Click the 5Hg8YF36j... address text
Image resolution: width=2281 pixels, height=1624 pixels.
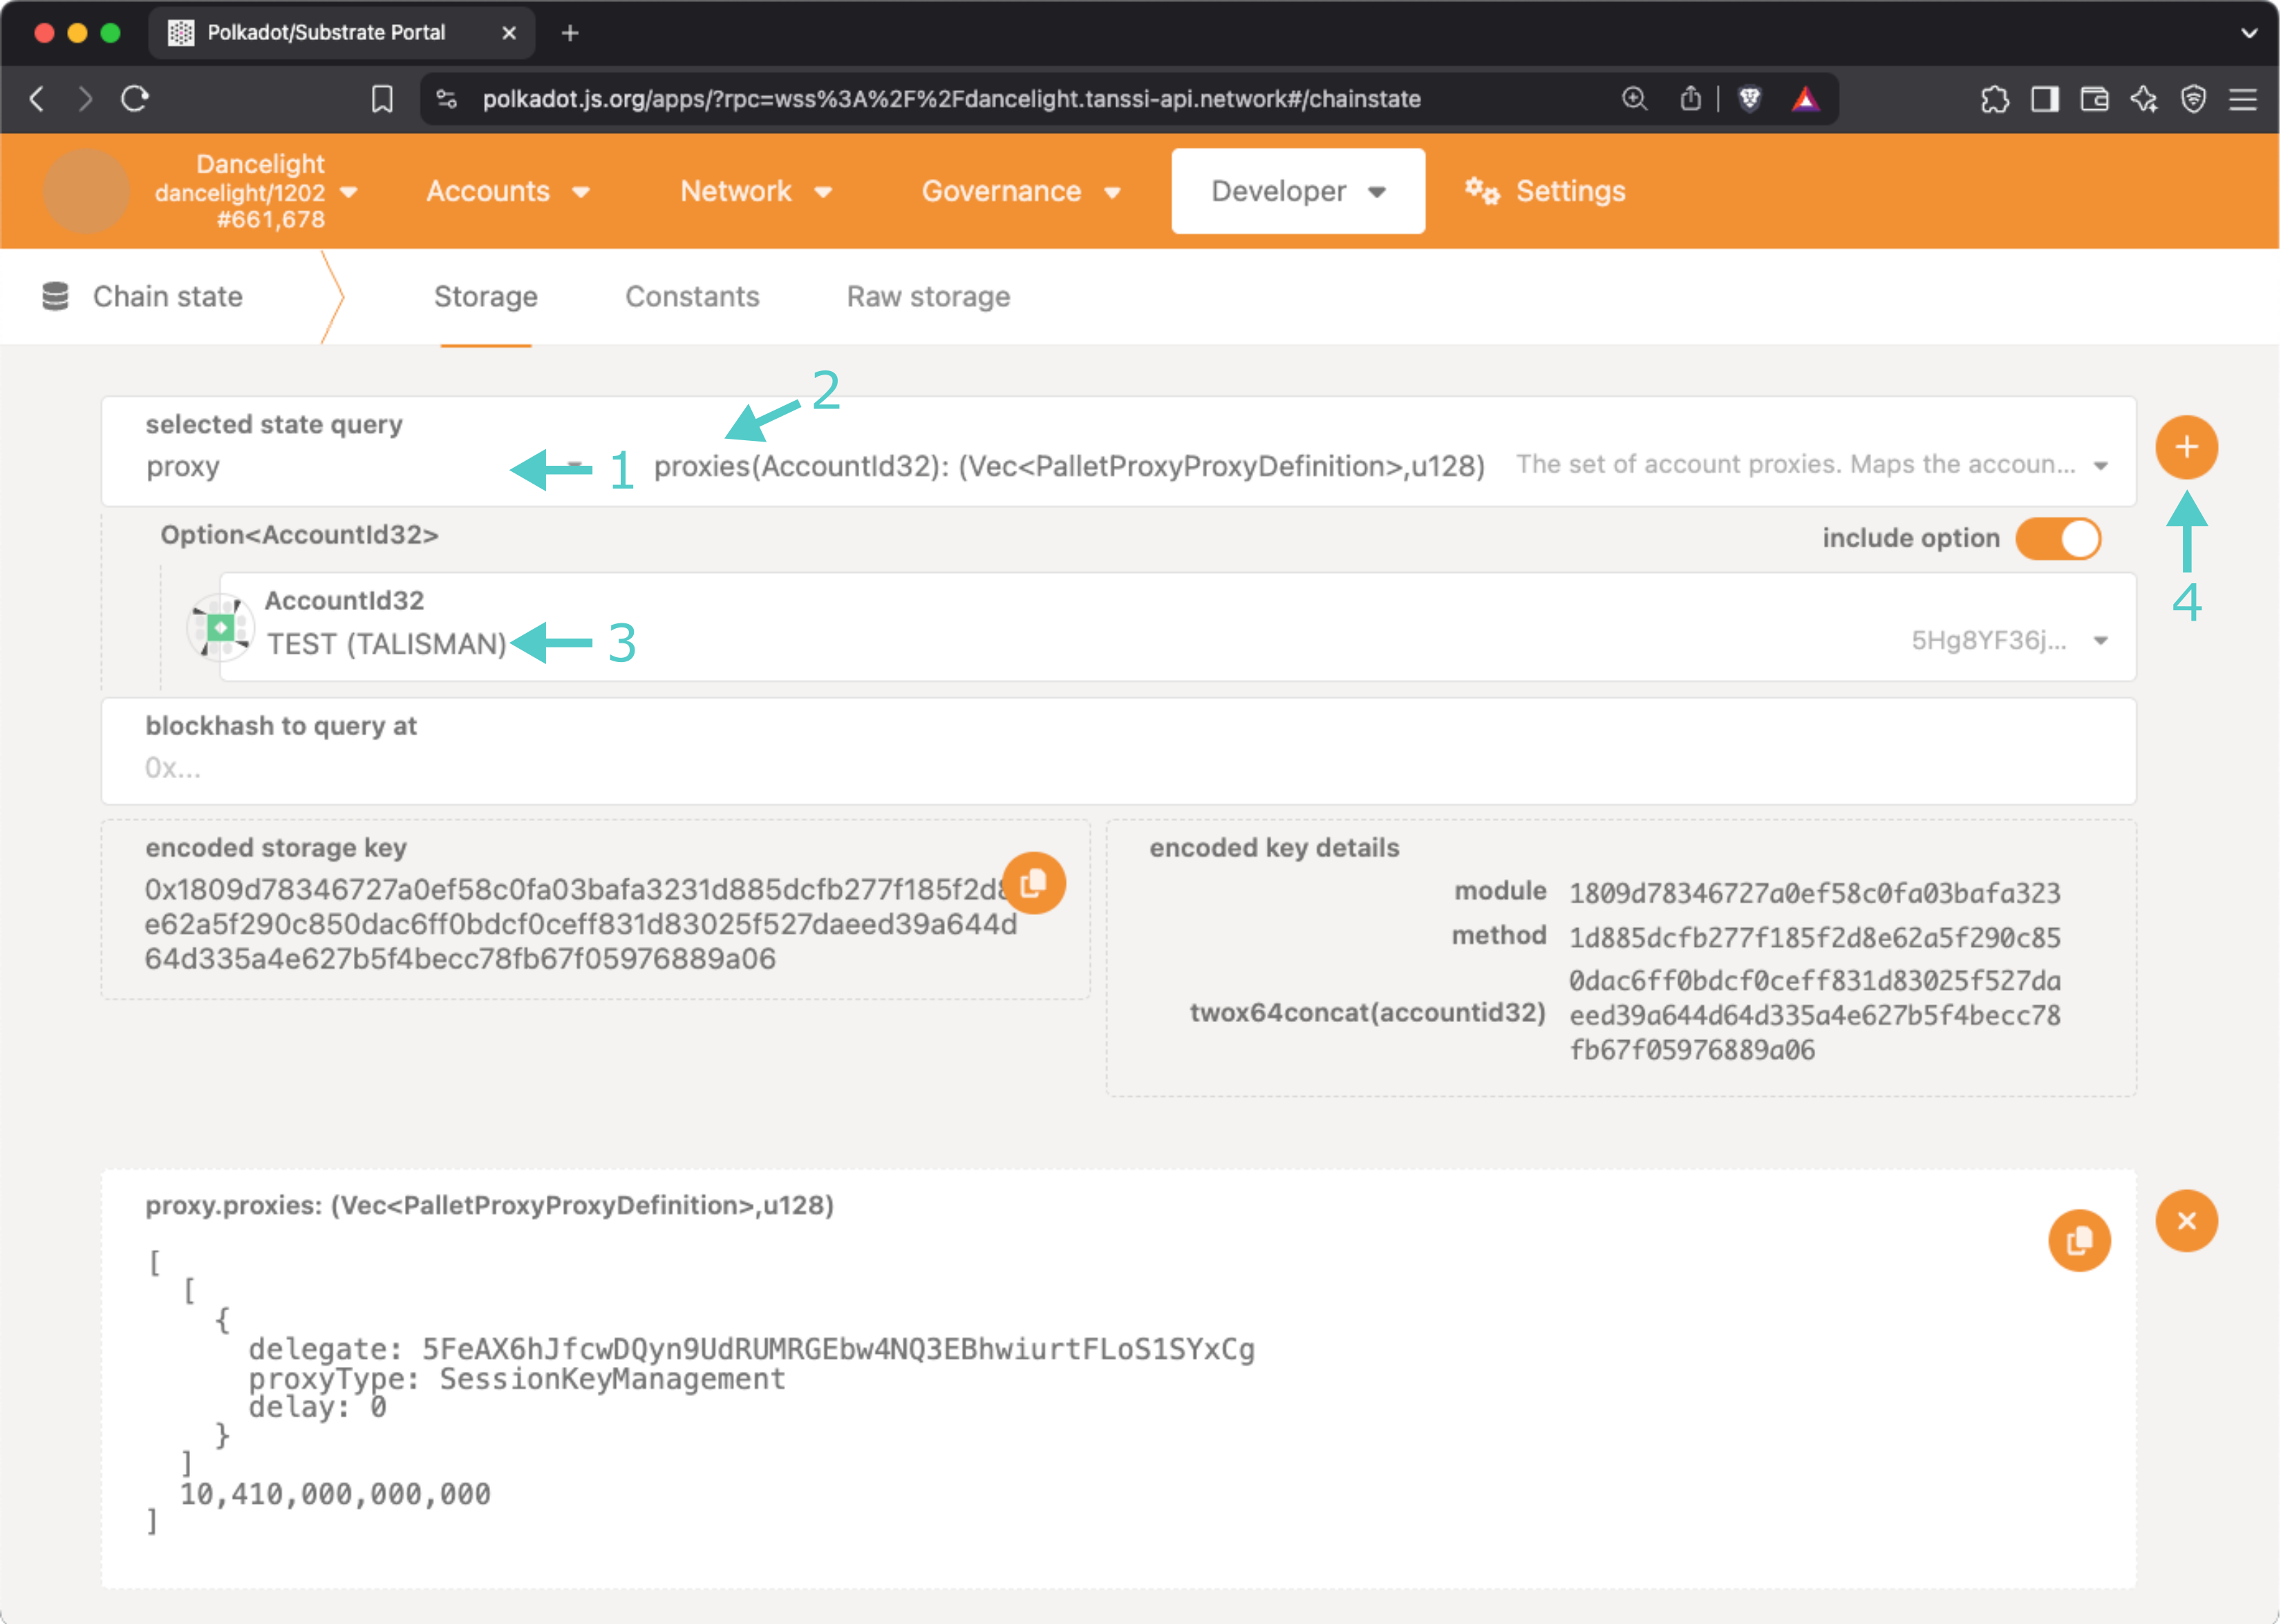(1988, 641)
